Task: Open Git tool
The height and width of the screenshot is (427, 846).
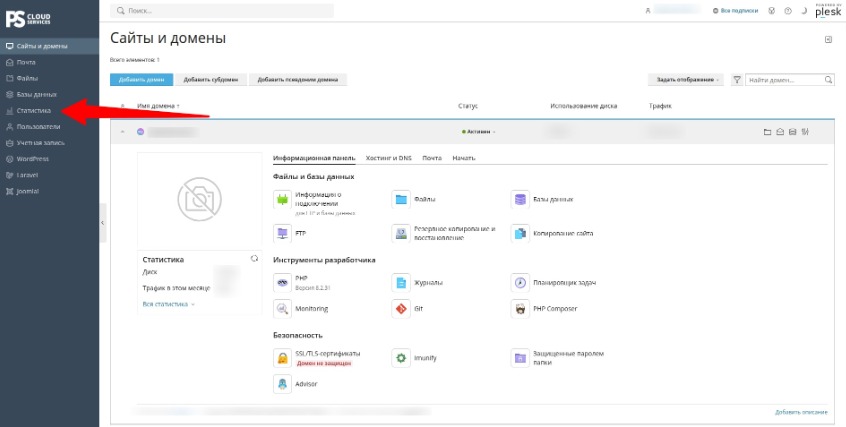Action: point(408,309)
